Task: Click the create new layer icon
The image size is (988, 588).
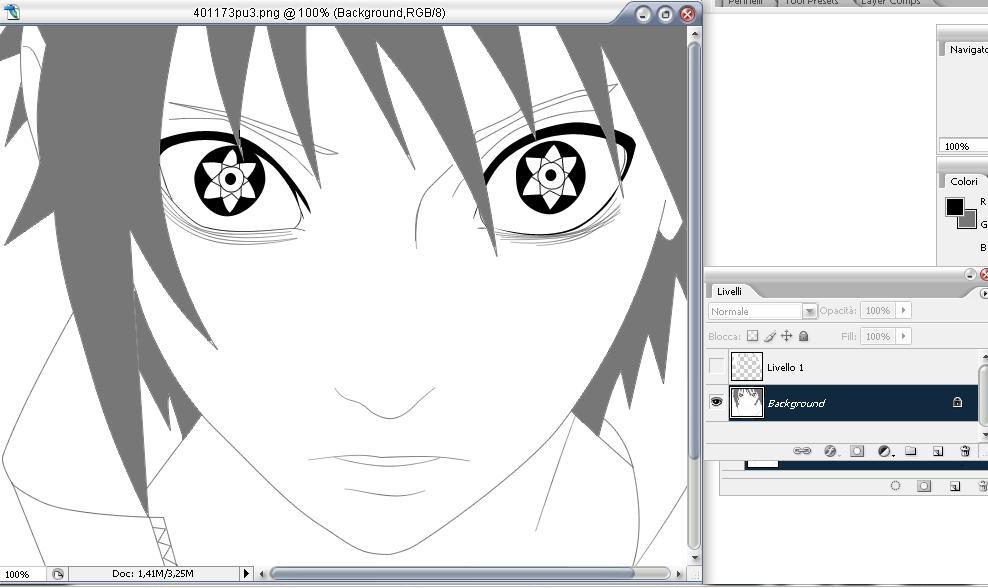Action: point(938,451)
